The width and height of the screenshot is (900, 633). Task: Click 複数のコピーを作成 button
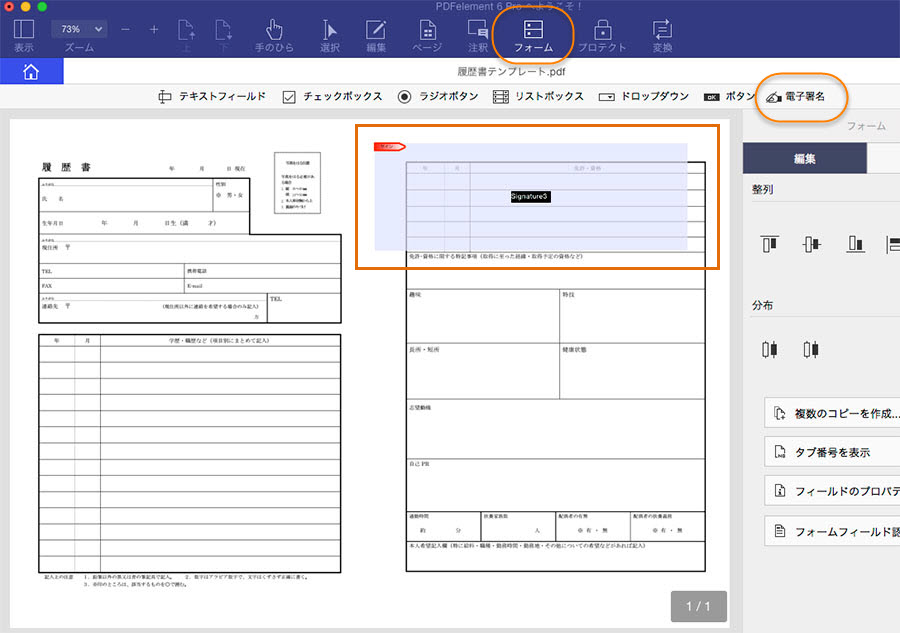pyautogui.click(x=832, y=413)
